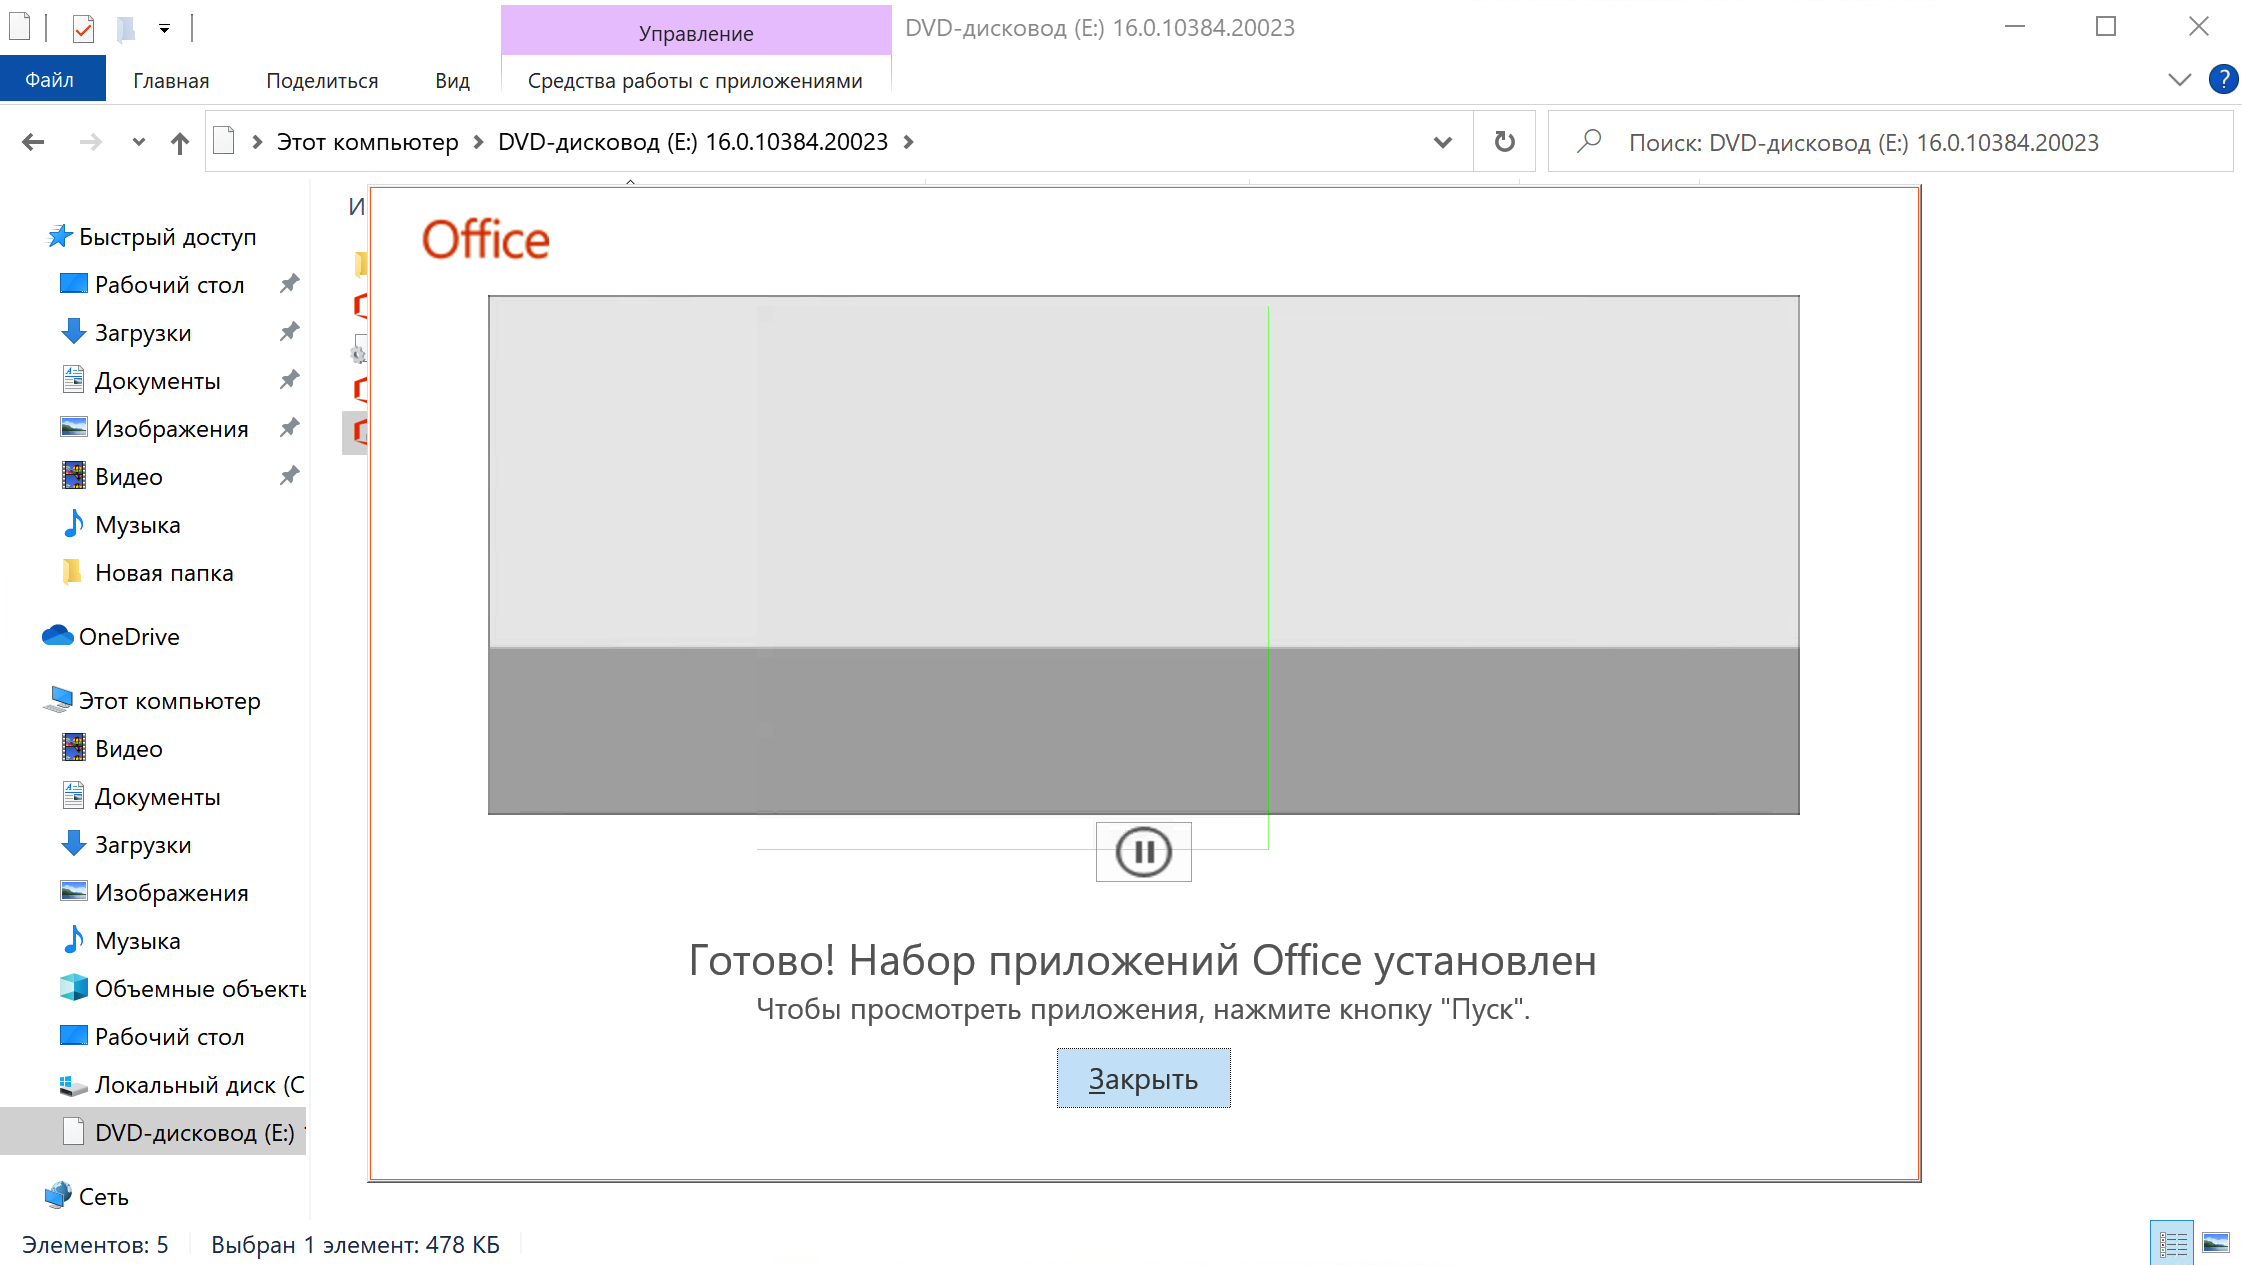
Task: Open Customize Quick Access Toolbar dropdown
Action: (x=164, y=28)
